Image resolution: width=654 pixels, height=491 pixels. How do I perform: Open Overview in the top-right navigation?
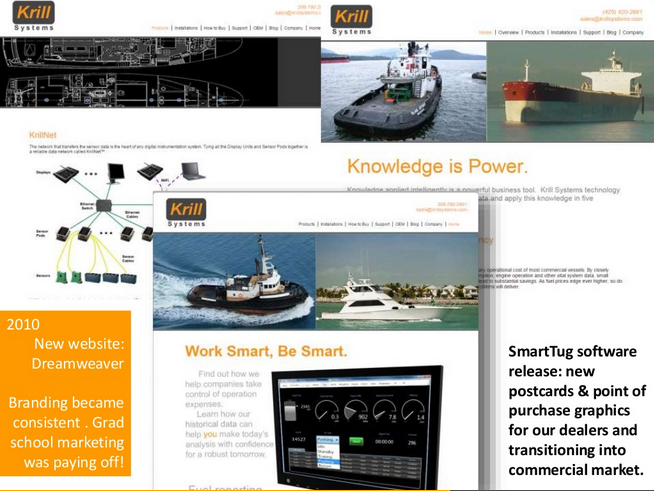(510, 32)
